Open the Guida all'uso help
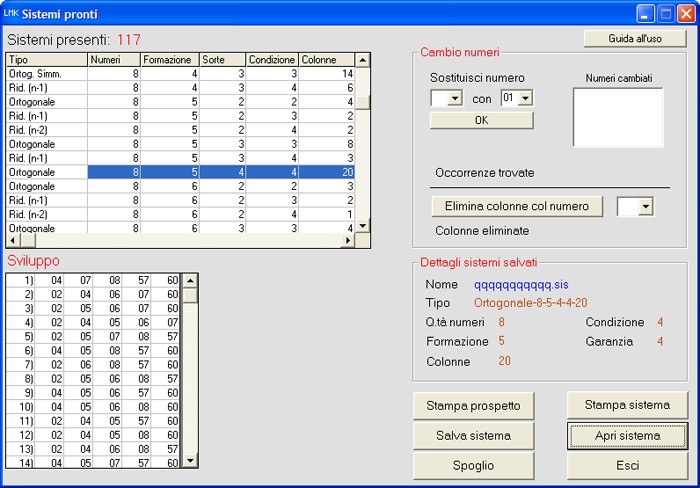The height and width of the screenshot is (488, 700). click(634, 39)
